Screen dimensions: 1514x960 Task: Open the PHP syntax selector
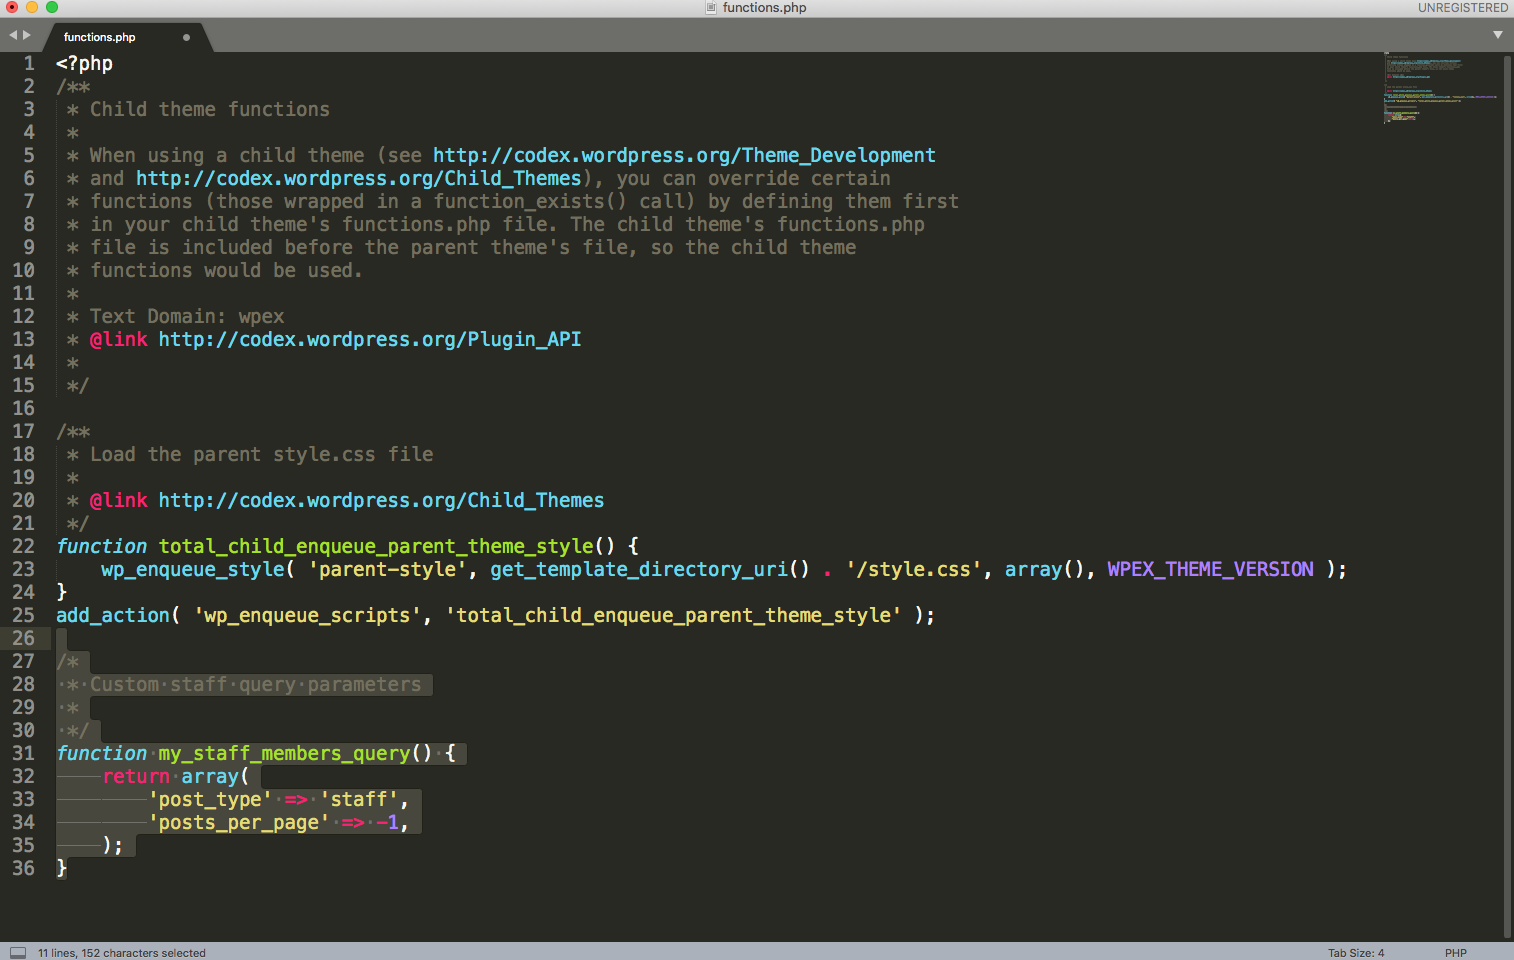click(x=1455, y=952)
